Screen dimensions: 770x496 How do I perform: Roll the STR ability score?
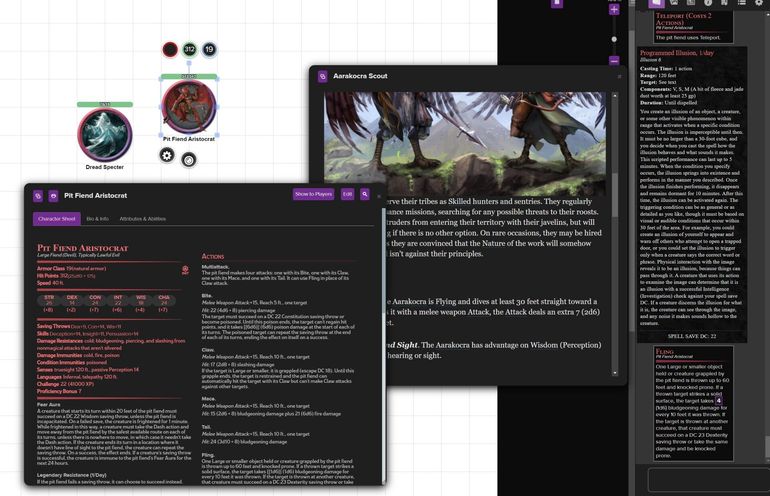(x=49, y=303)
